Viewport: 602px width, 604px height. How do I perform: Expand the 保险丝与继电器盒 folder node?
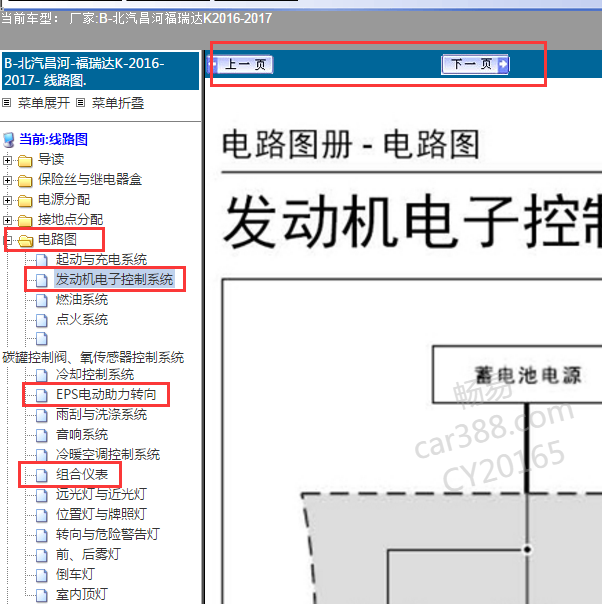[x=7, y=180]
